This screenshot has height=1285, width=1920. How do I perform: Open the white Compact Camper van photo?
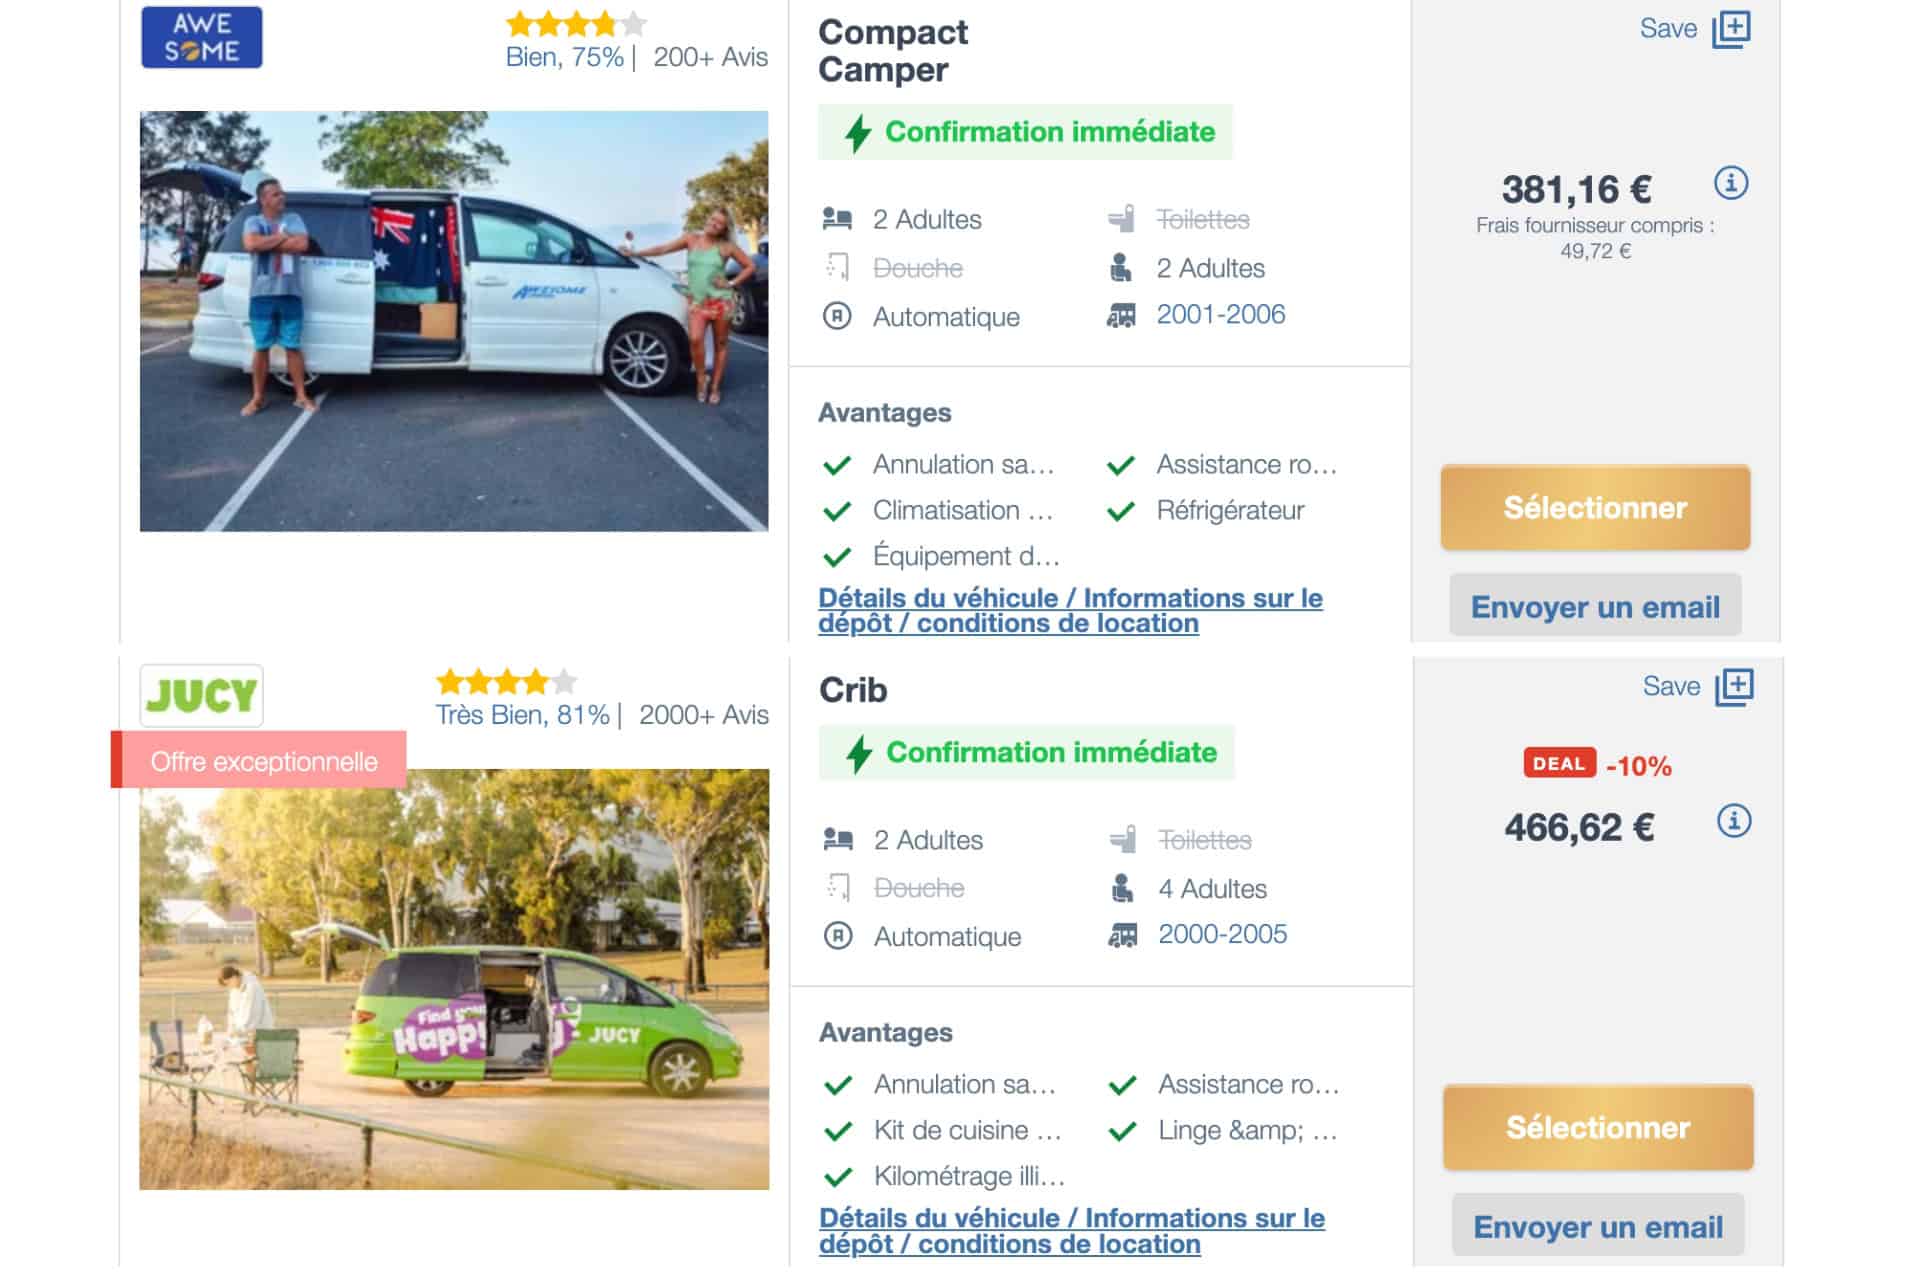click(454, 321)
